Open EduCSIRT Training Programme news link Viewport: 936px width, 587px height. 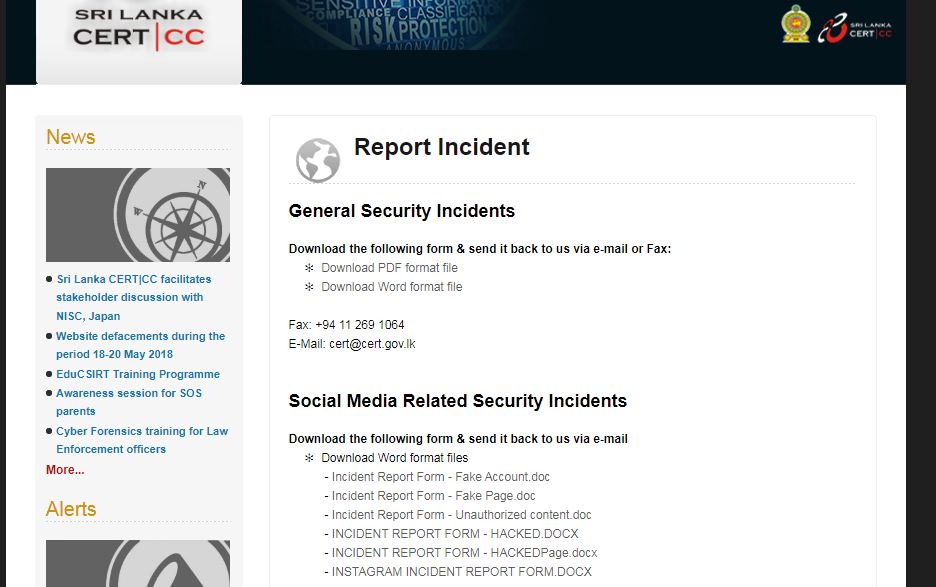138,374
